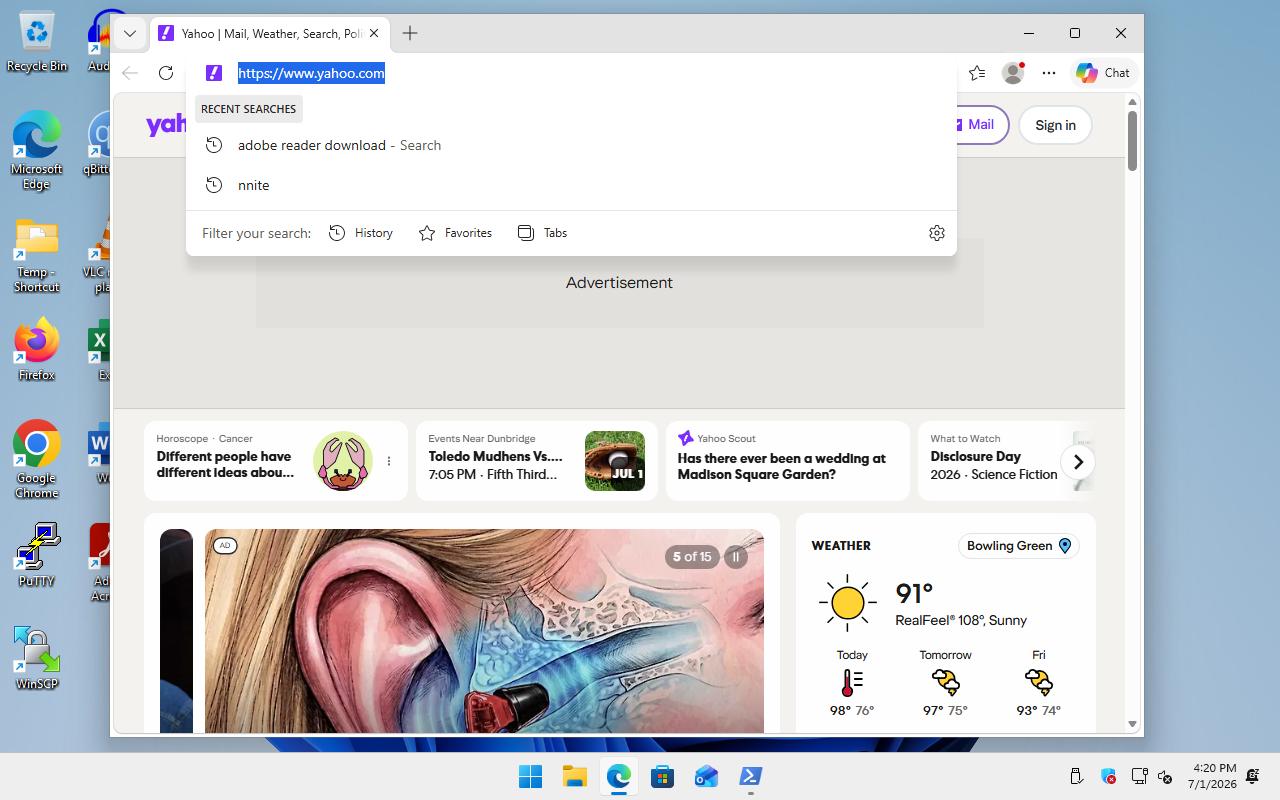Image resolution: width=1280 pixels, height=800 pixels.
Task: Open the Horoscope card three-dot menu
Action: pyautogui.click(x=389, y=461)
